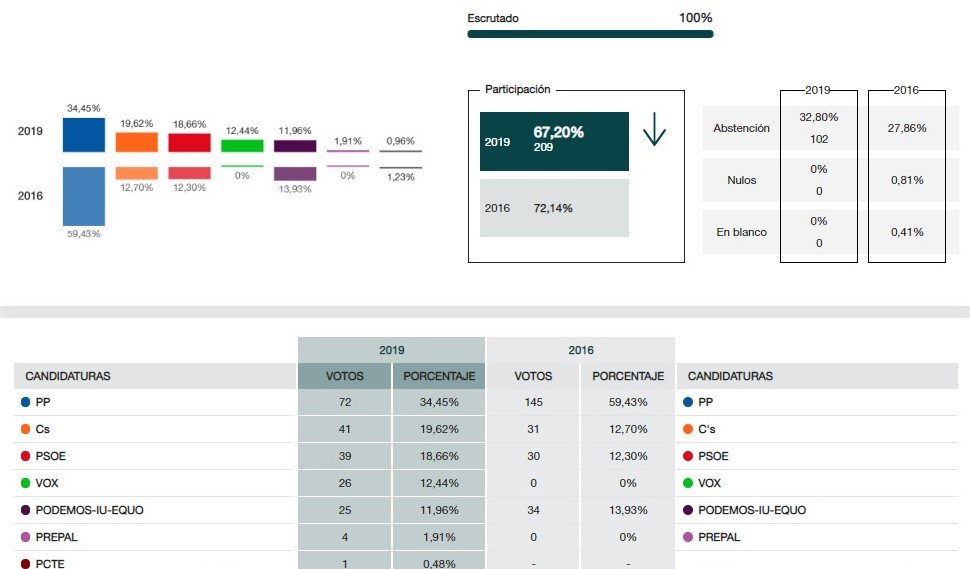Click the blue PP dot in 2019 candidaturas

coord(25,402)
